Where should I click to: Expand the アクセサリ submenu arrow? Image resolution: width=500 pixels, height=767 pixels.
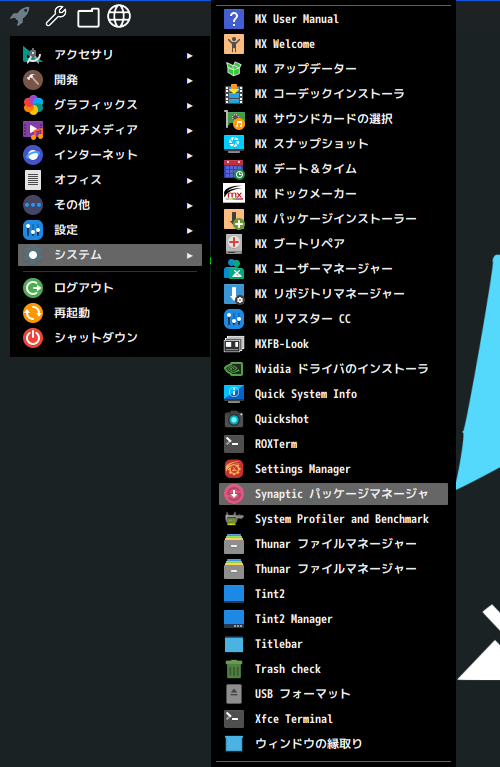click(x=189, y=56)
